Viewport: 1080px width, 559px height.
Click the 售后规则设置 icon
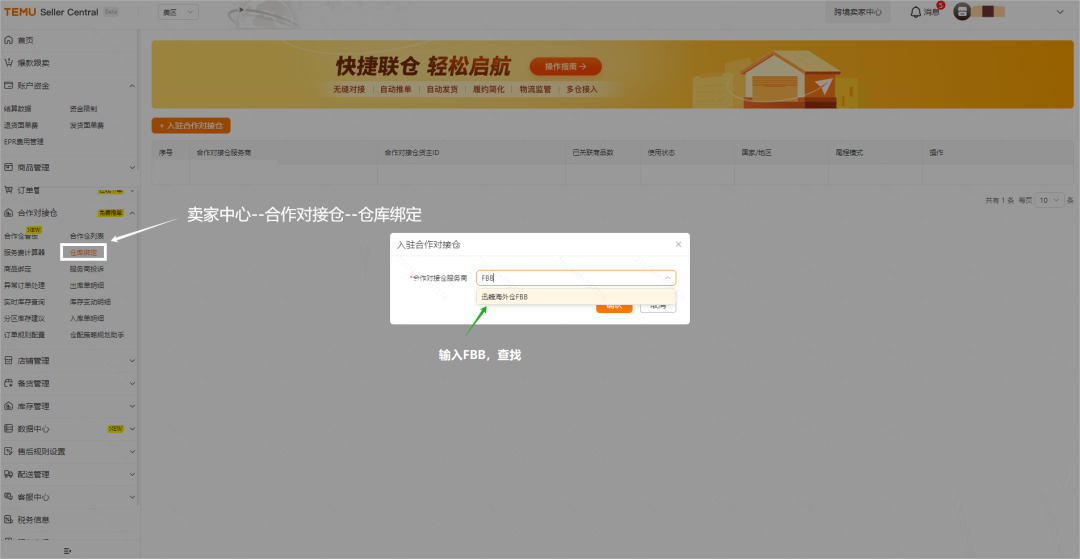coord(9,452)
